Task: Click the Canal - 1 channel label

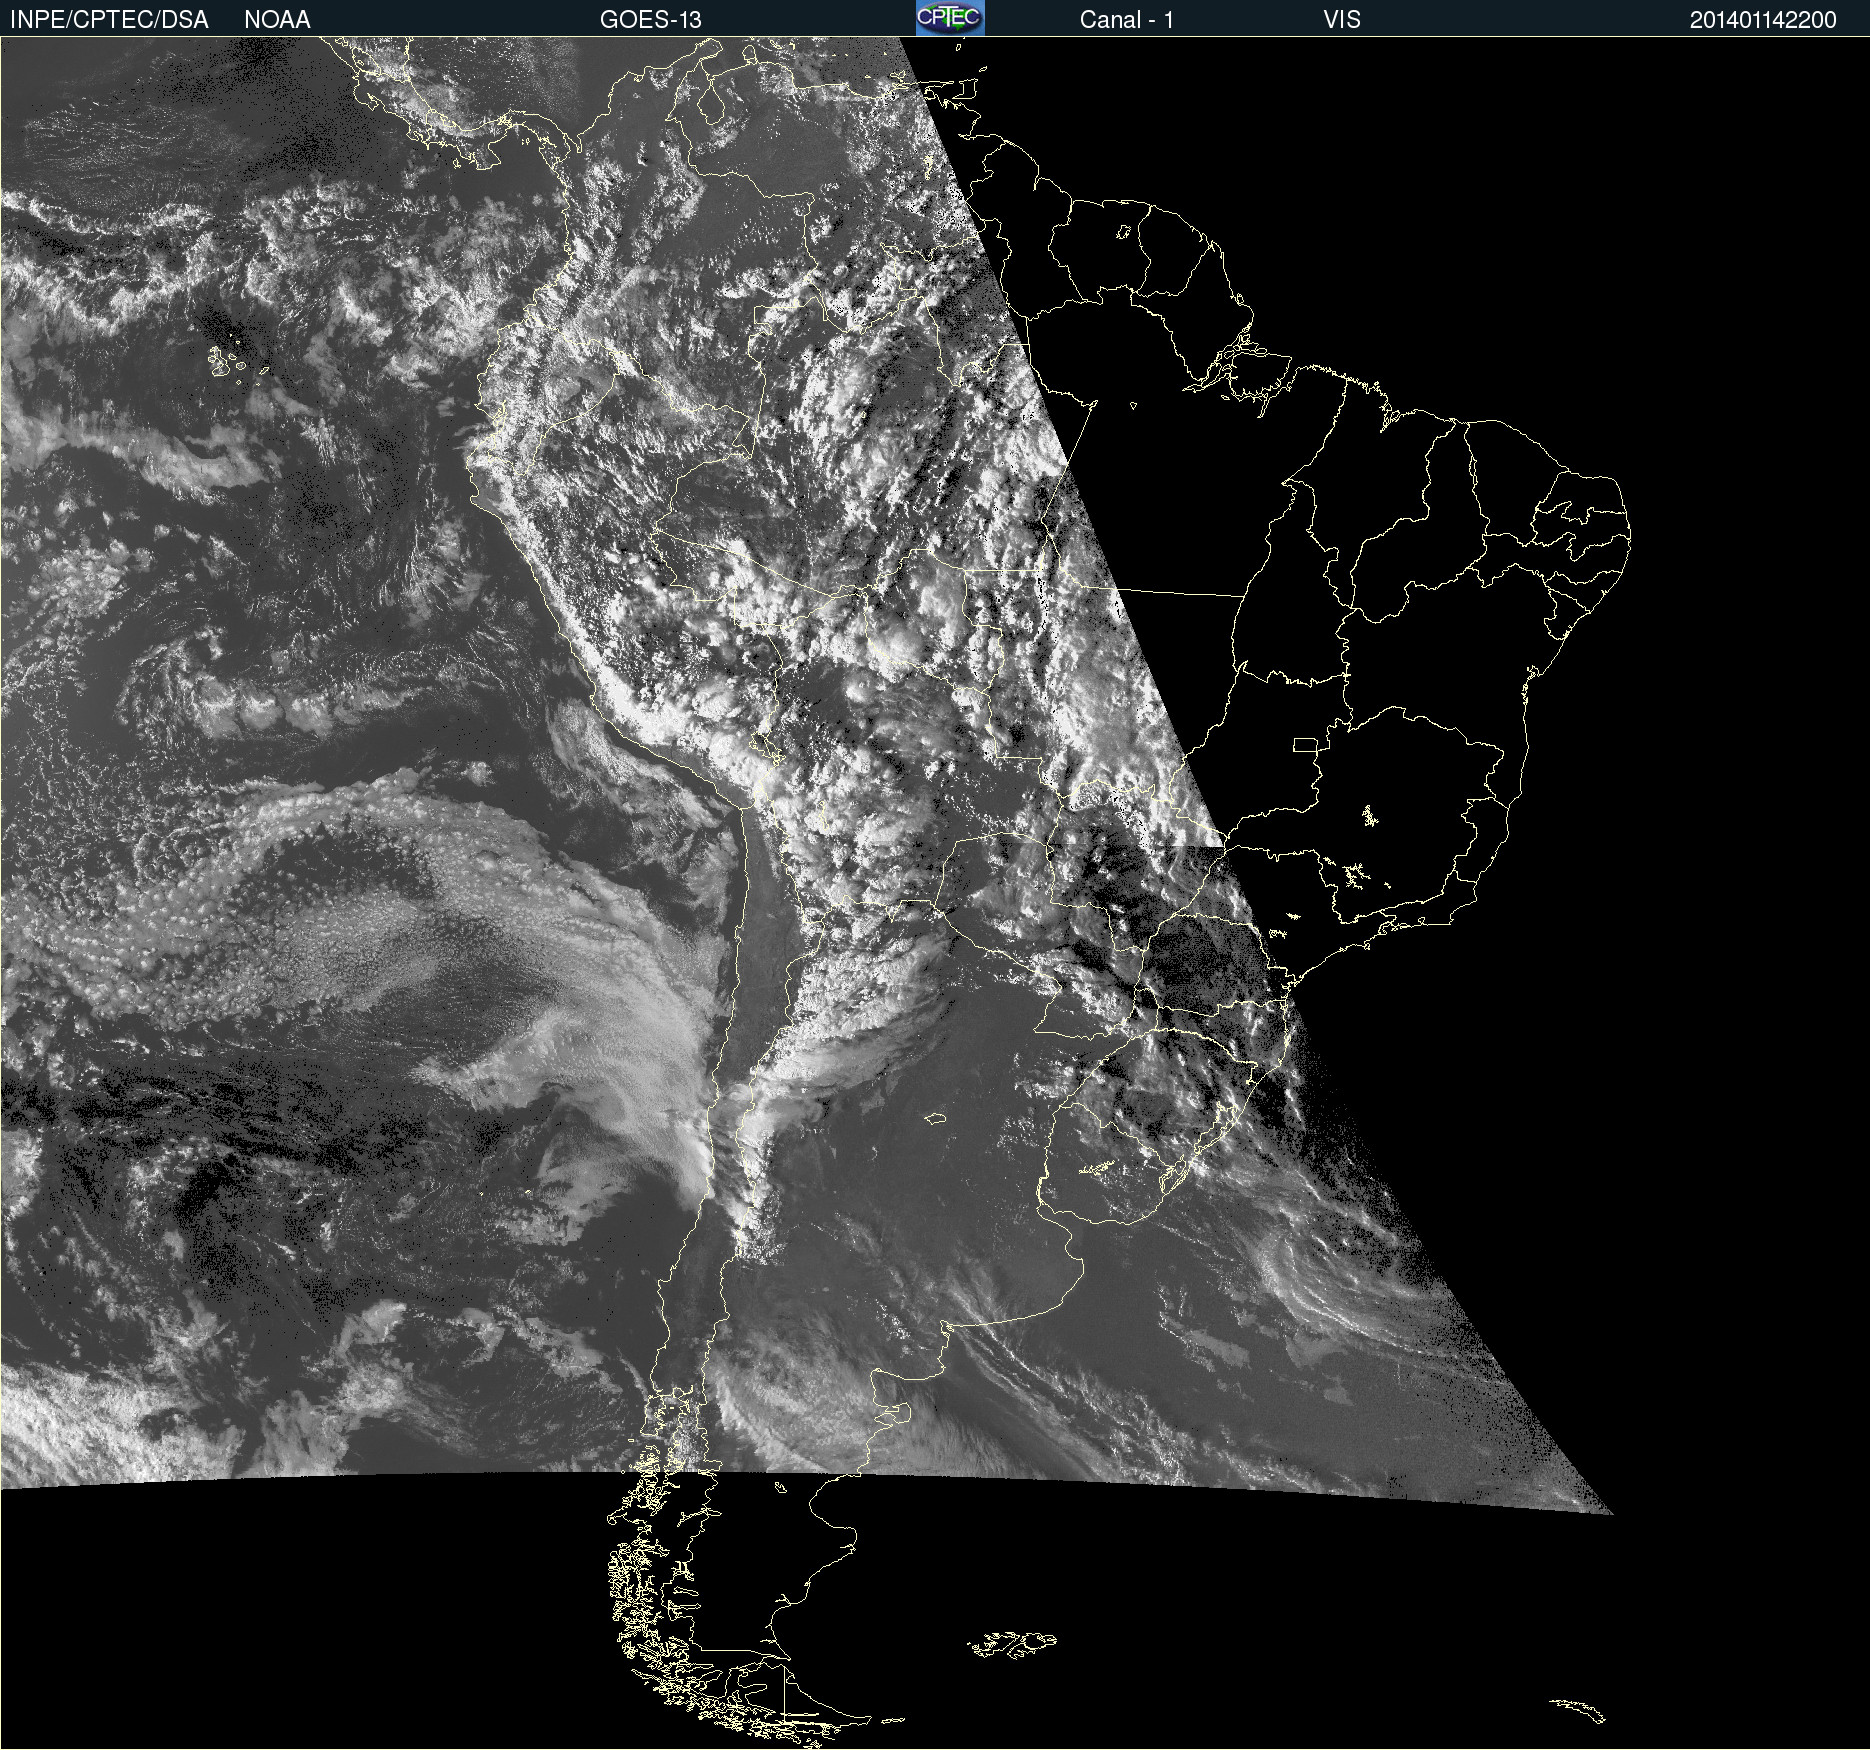Action: pyautogui.click(x=1126, y=20)
